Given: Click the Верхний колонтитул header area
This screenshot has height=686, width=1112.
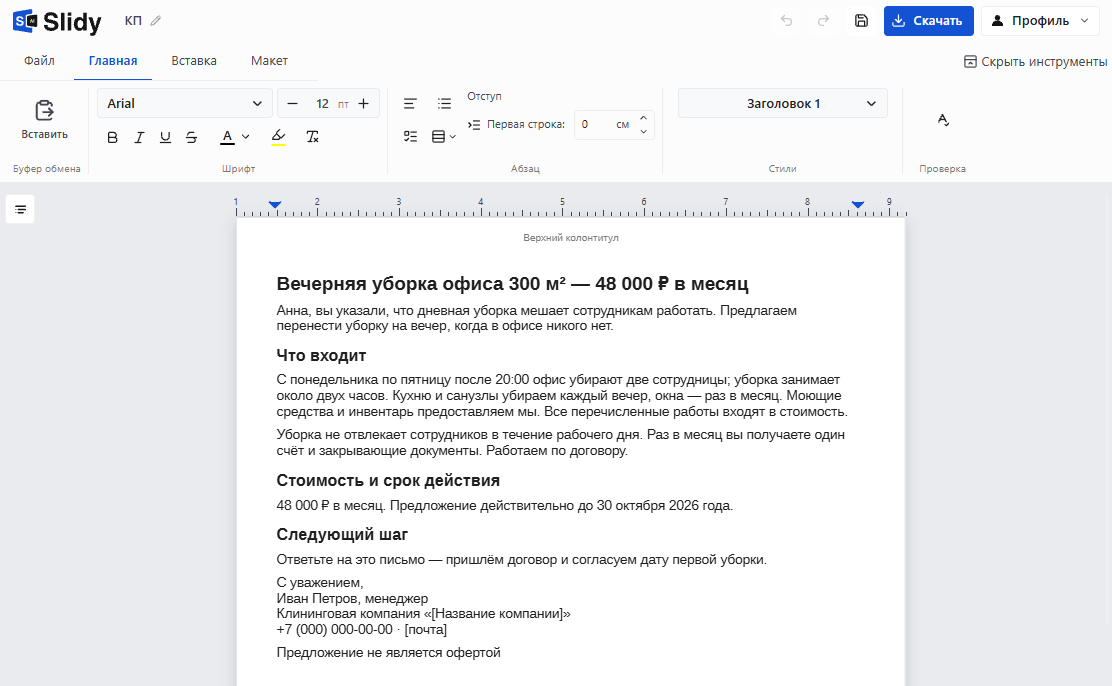Looking at the screenshot, I should click(571, 238).
